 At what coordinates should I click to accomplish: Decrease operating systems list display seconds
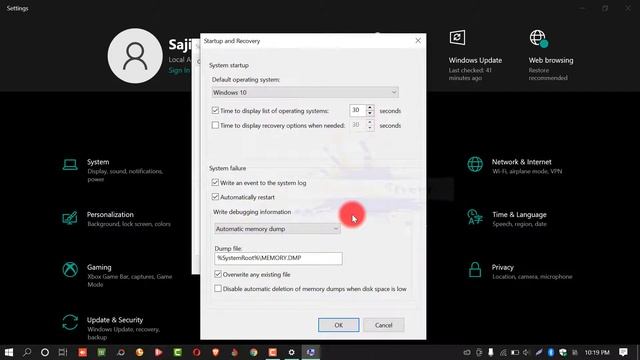tap(370, 113)
